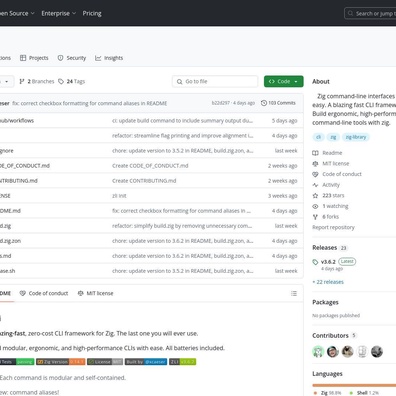The width and height of the screenshot is (396, 396).
Task: Click the Report repository link
Action: [x=333, y=227]
